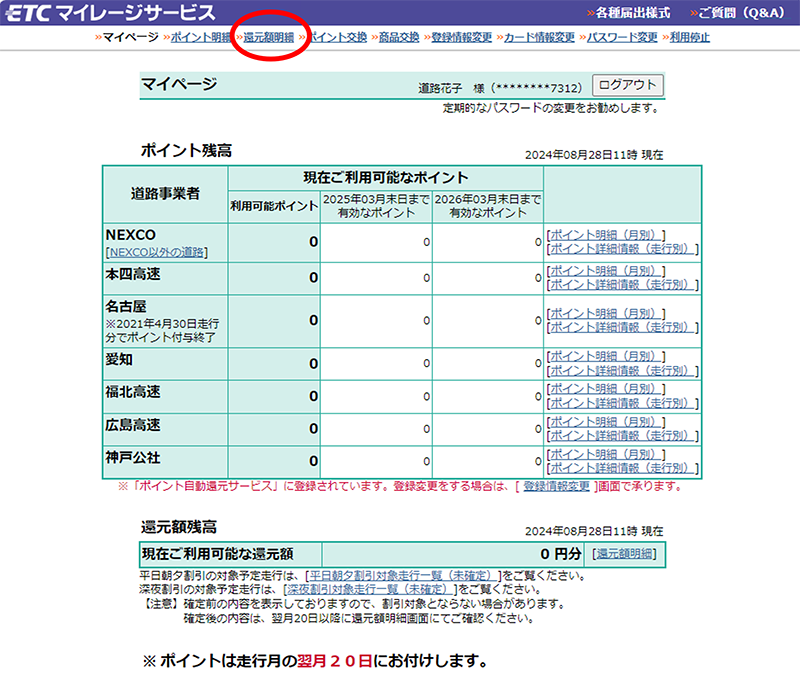Go to パスワード変更 page

(622, 37)
